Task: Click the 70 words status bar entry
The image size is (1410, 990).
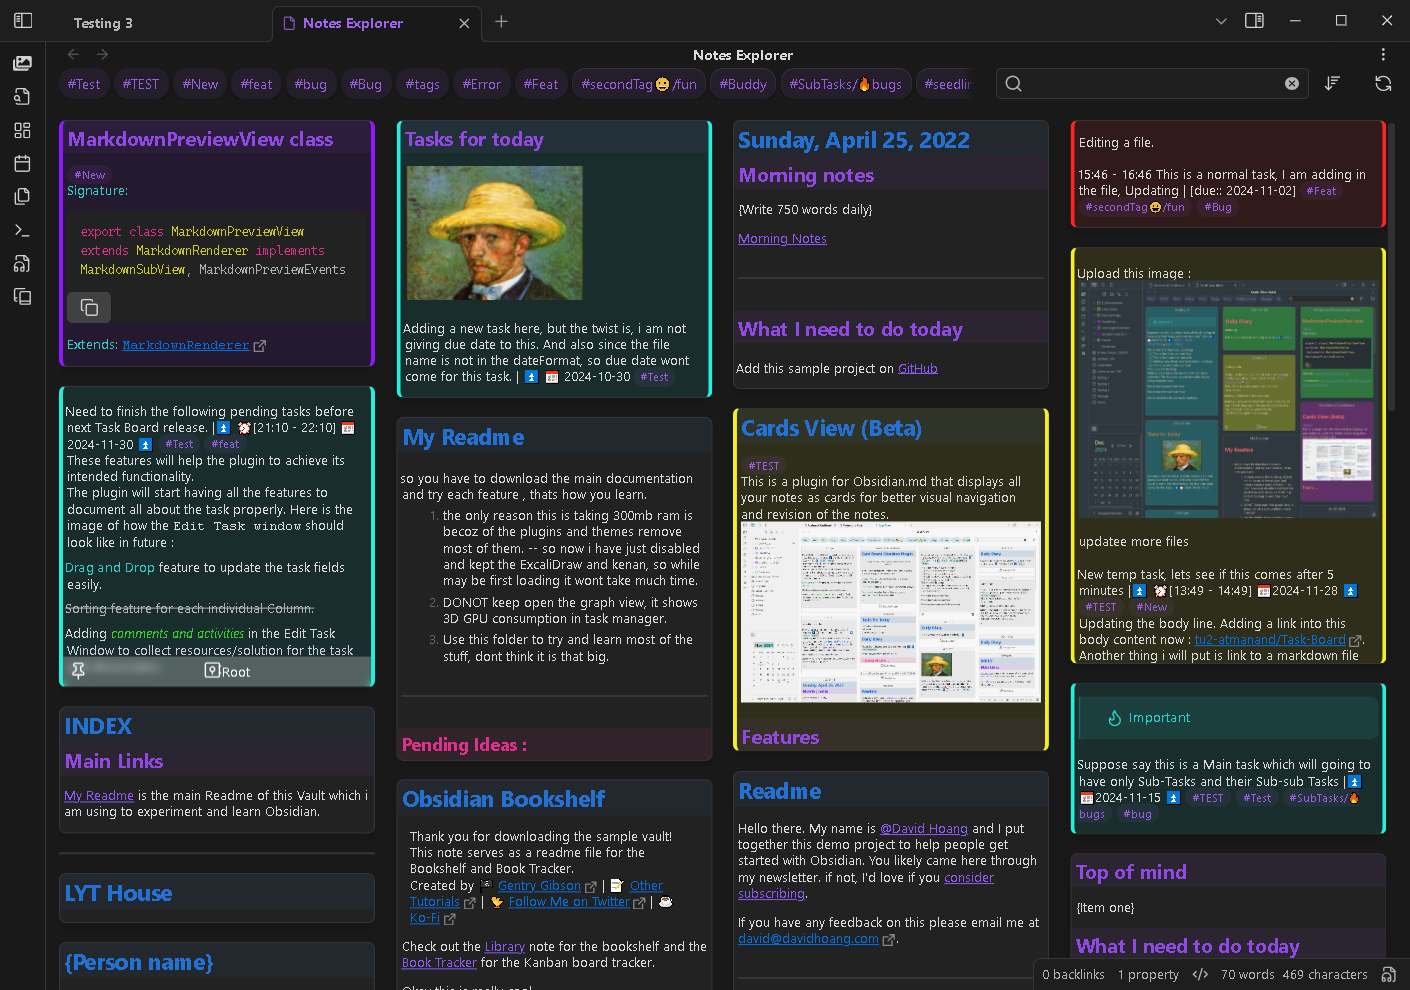Action: point(1247,974)
